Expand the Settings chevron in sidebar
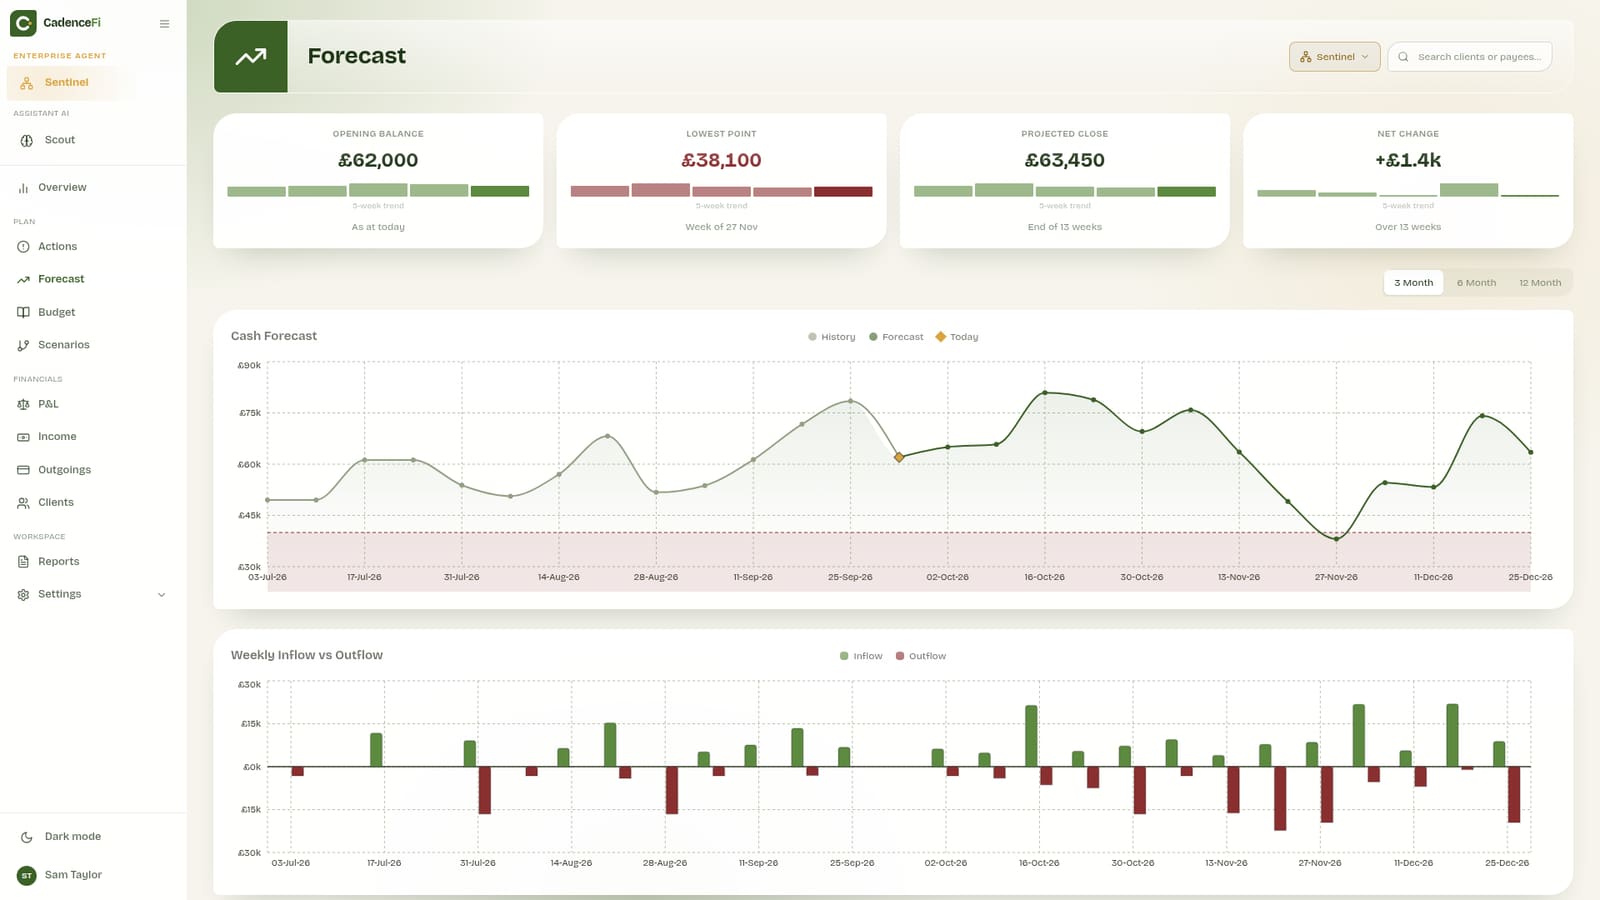Screen dimensions: 1600x900 162,595
